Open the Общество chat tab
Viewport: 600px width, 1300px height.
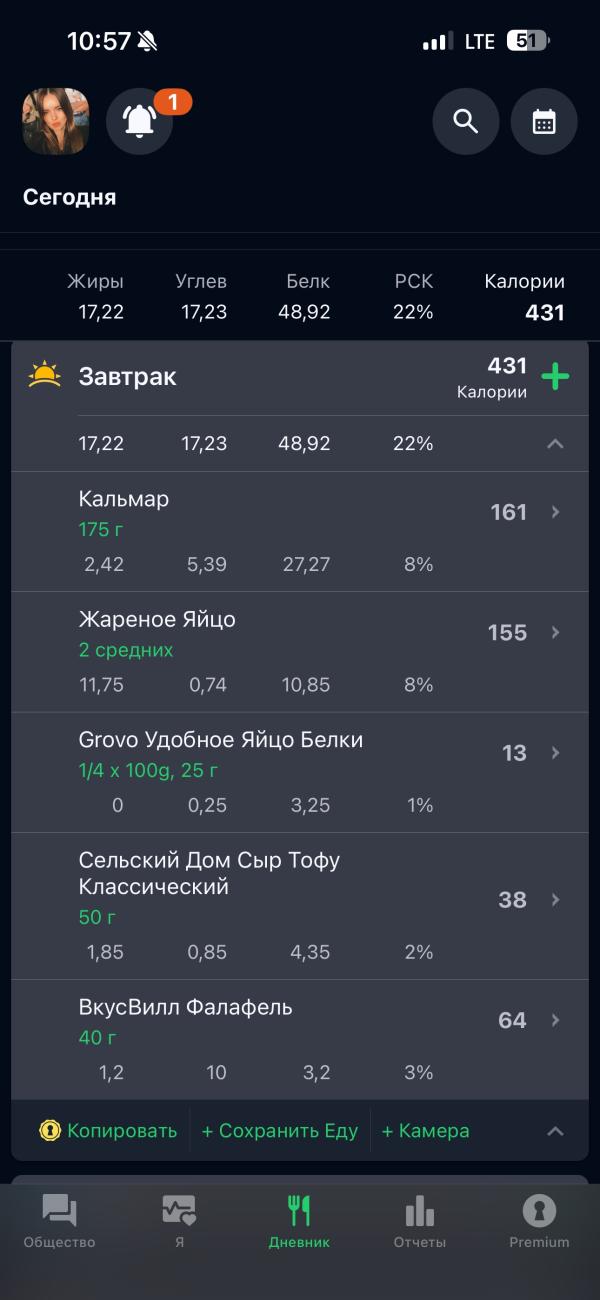[x=59, y=1222]
